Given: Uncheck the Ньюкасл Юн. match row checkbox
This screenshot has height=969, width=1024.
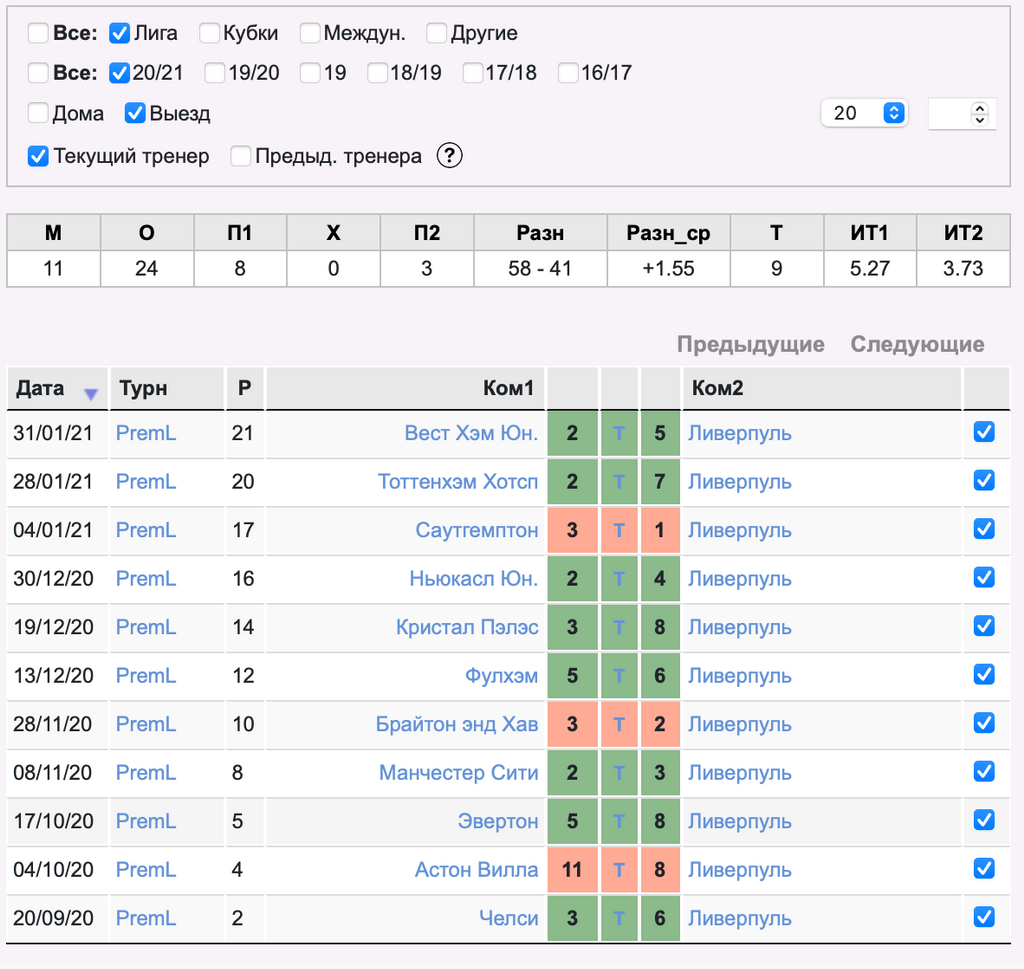Looking at the screenshot, I should tap(984, 577).
